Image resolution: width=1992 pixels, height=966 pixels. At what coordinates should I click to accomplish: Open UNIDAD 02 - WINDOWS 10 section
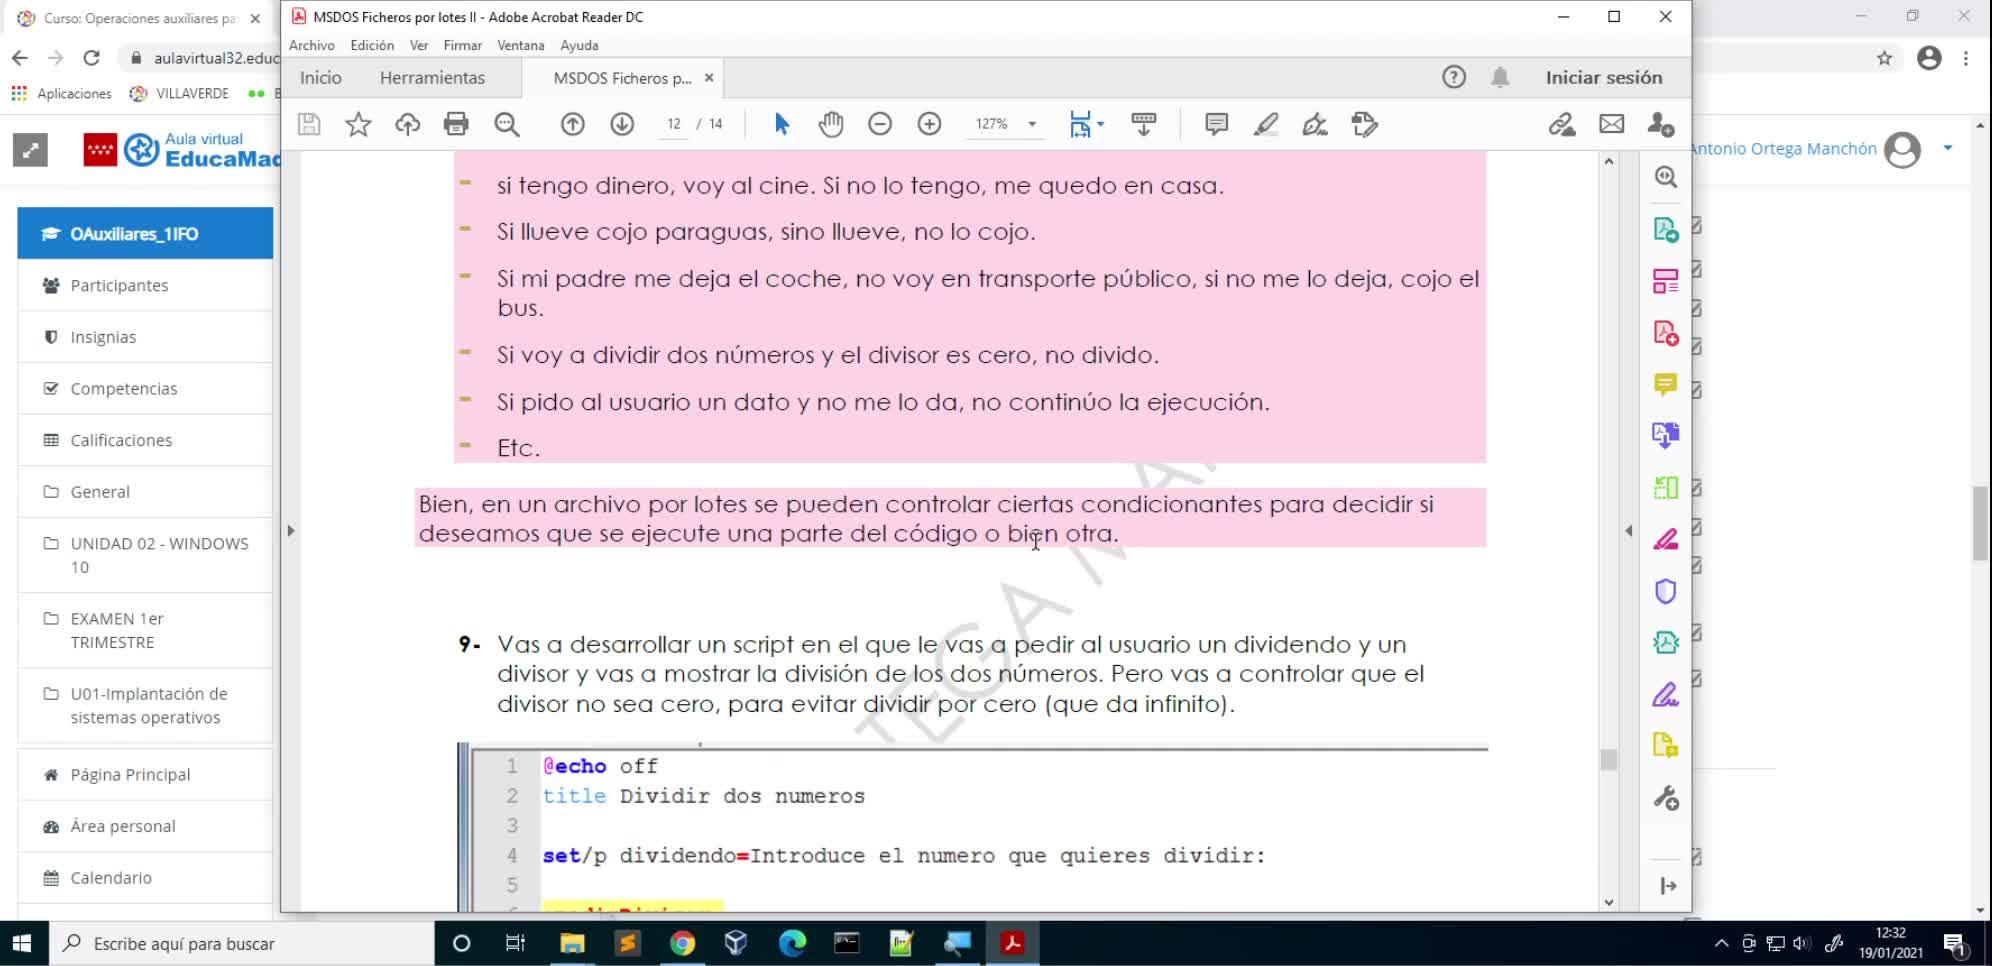pos(145,555)
